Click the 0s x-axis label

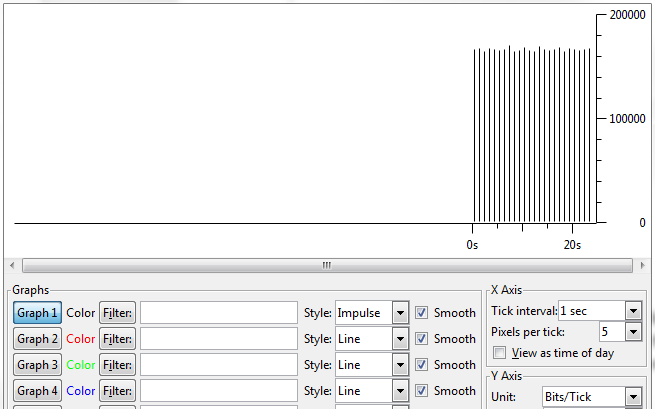pyautogui.click(x=472, y=245)
